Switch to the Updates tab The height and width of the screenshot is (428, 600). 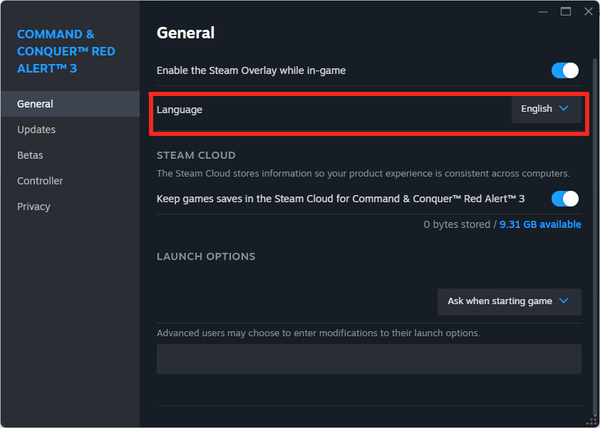(36, 130)
